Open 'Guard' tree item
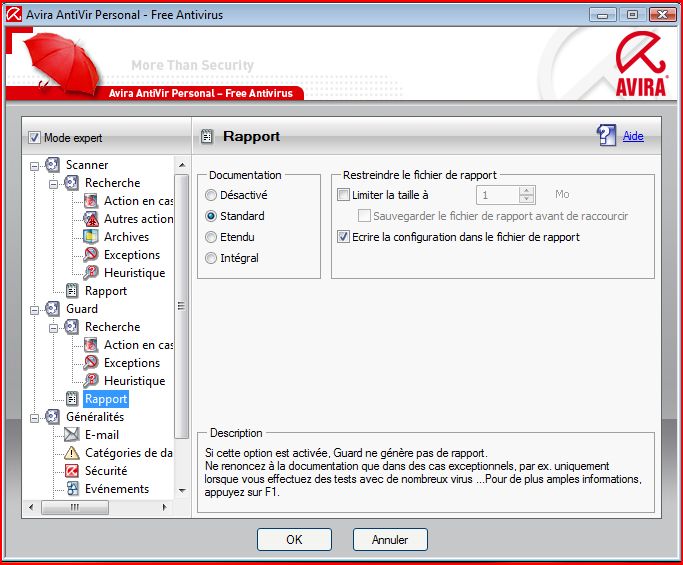The height and width of the screenshot is (565, 683). click(82, 308)
